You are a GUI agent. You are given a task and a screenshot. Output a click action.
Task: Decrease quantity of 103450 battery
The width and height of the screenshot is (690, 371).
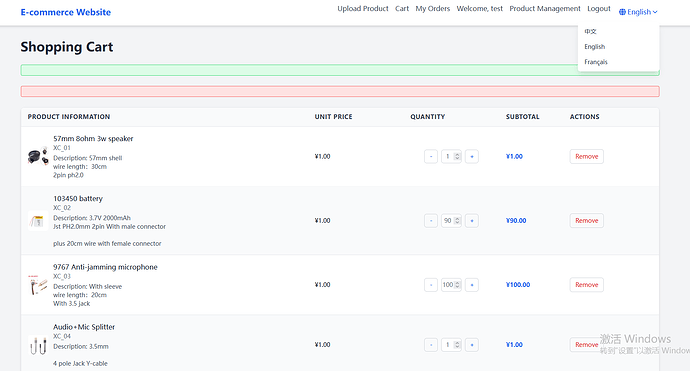click(431, 220)
